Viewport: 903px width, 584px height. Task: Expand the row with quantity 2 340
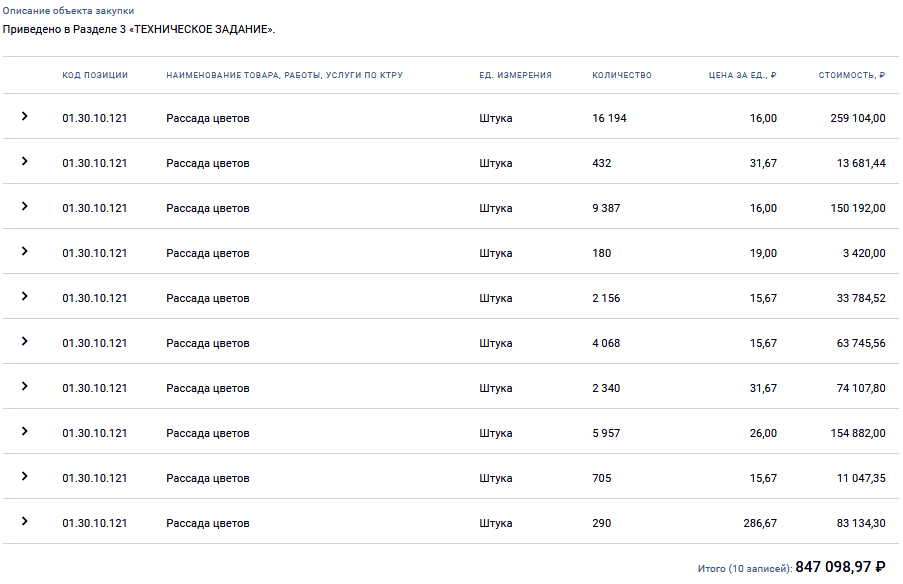pyautogui.click(x=24, y=387)
